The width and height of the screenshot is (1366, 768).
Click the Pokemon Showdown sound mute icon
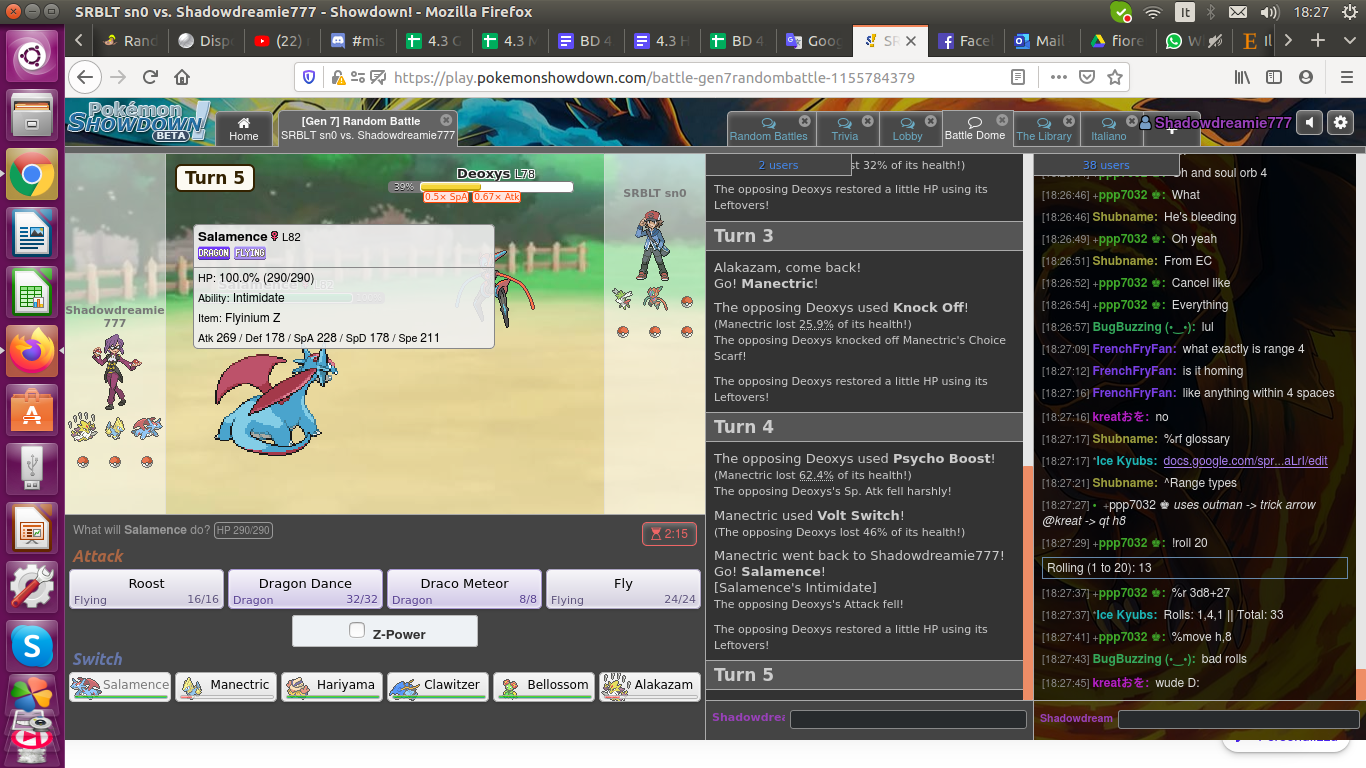pos(1309,122)
